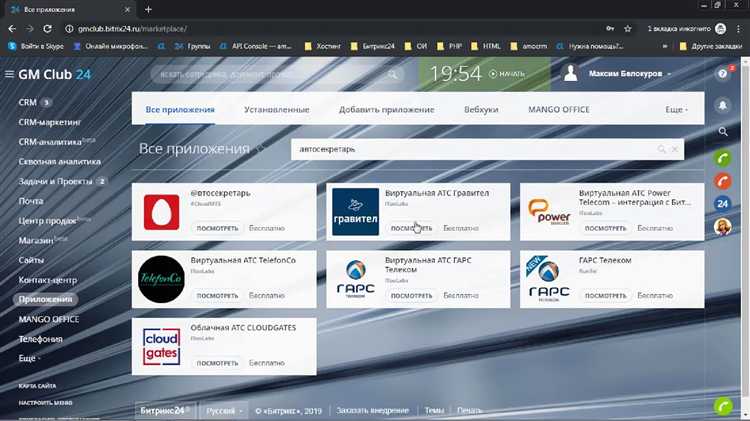Open CRM-маркетинг in the left menu

pos(50,122)
